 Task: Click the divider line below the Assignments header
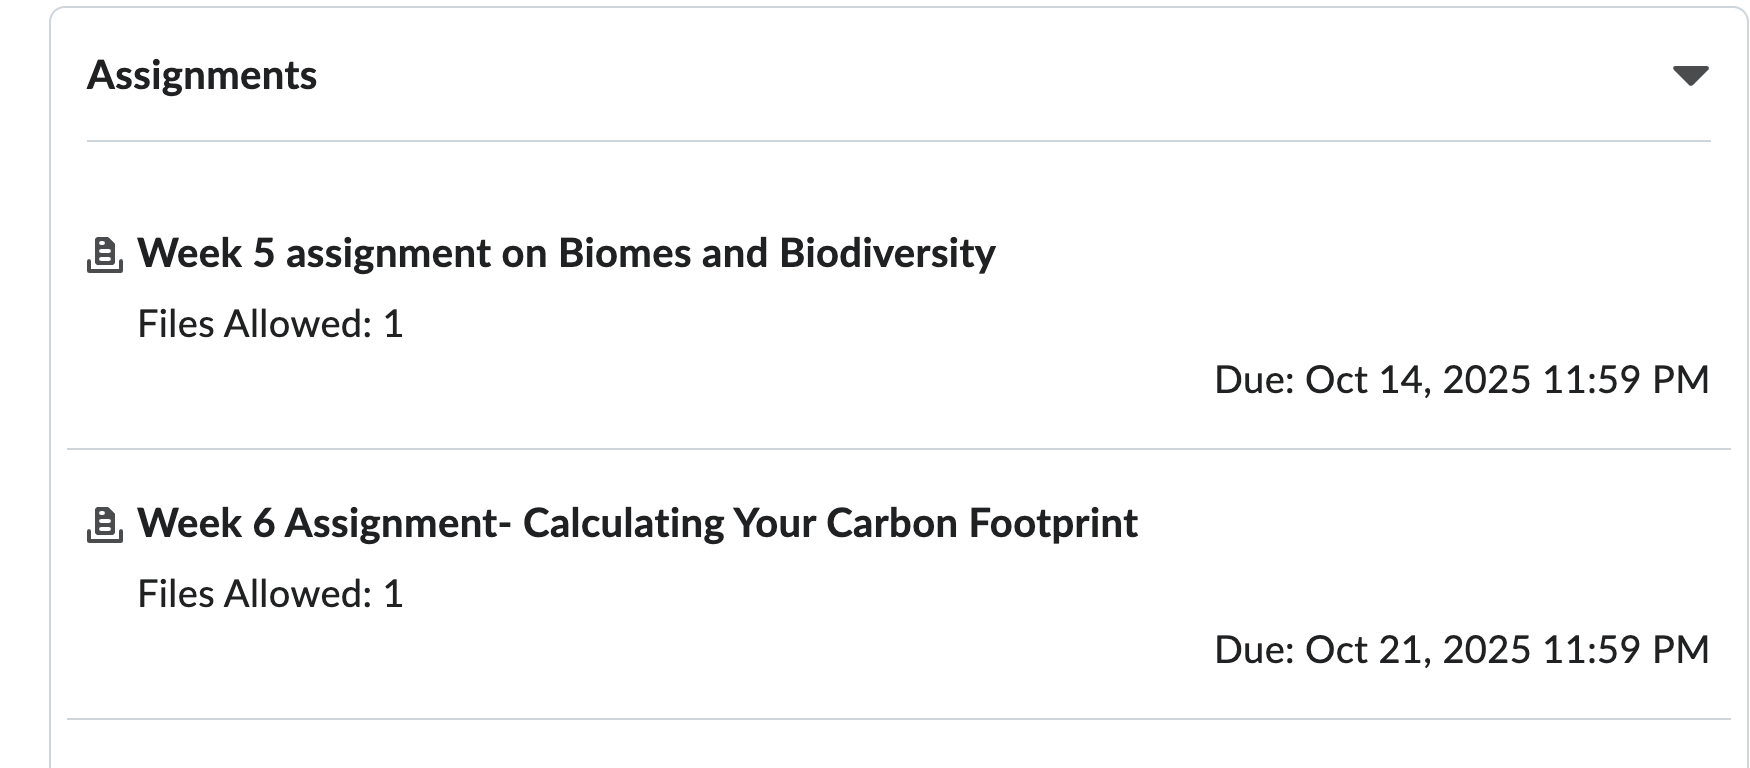click(x=898, y=141)
